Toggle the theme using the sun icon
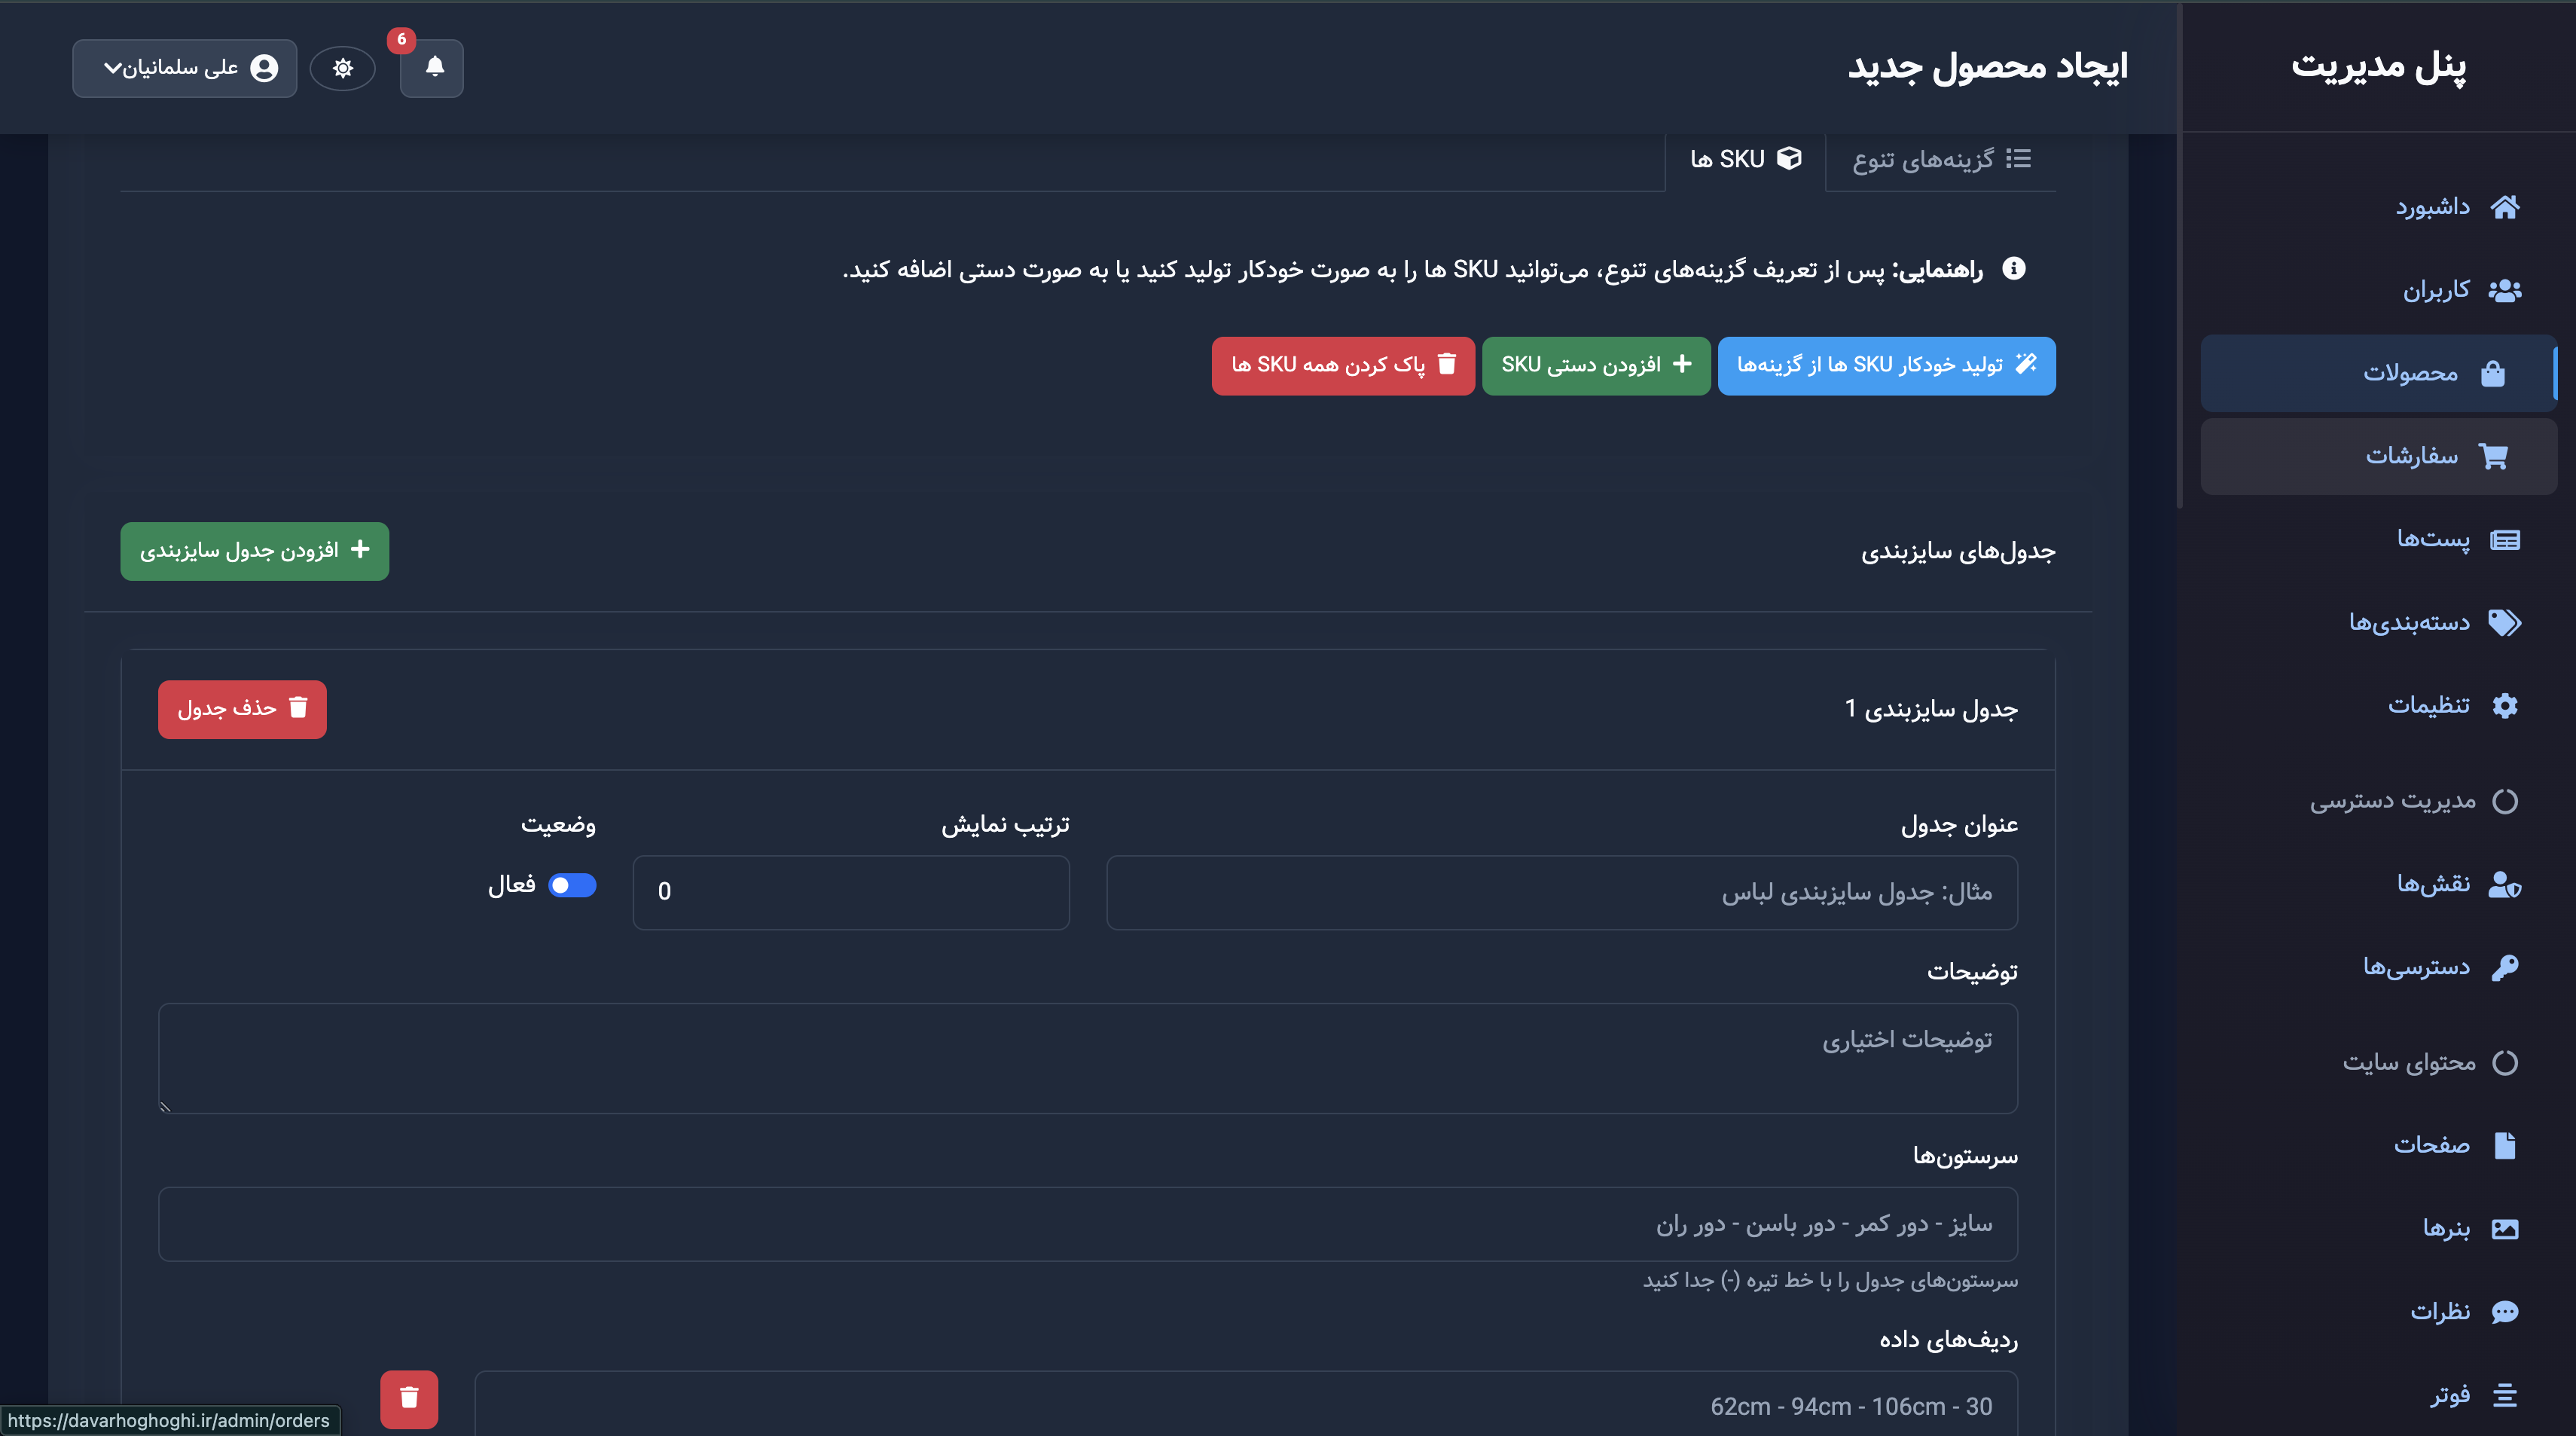 343,68
